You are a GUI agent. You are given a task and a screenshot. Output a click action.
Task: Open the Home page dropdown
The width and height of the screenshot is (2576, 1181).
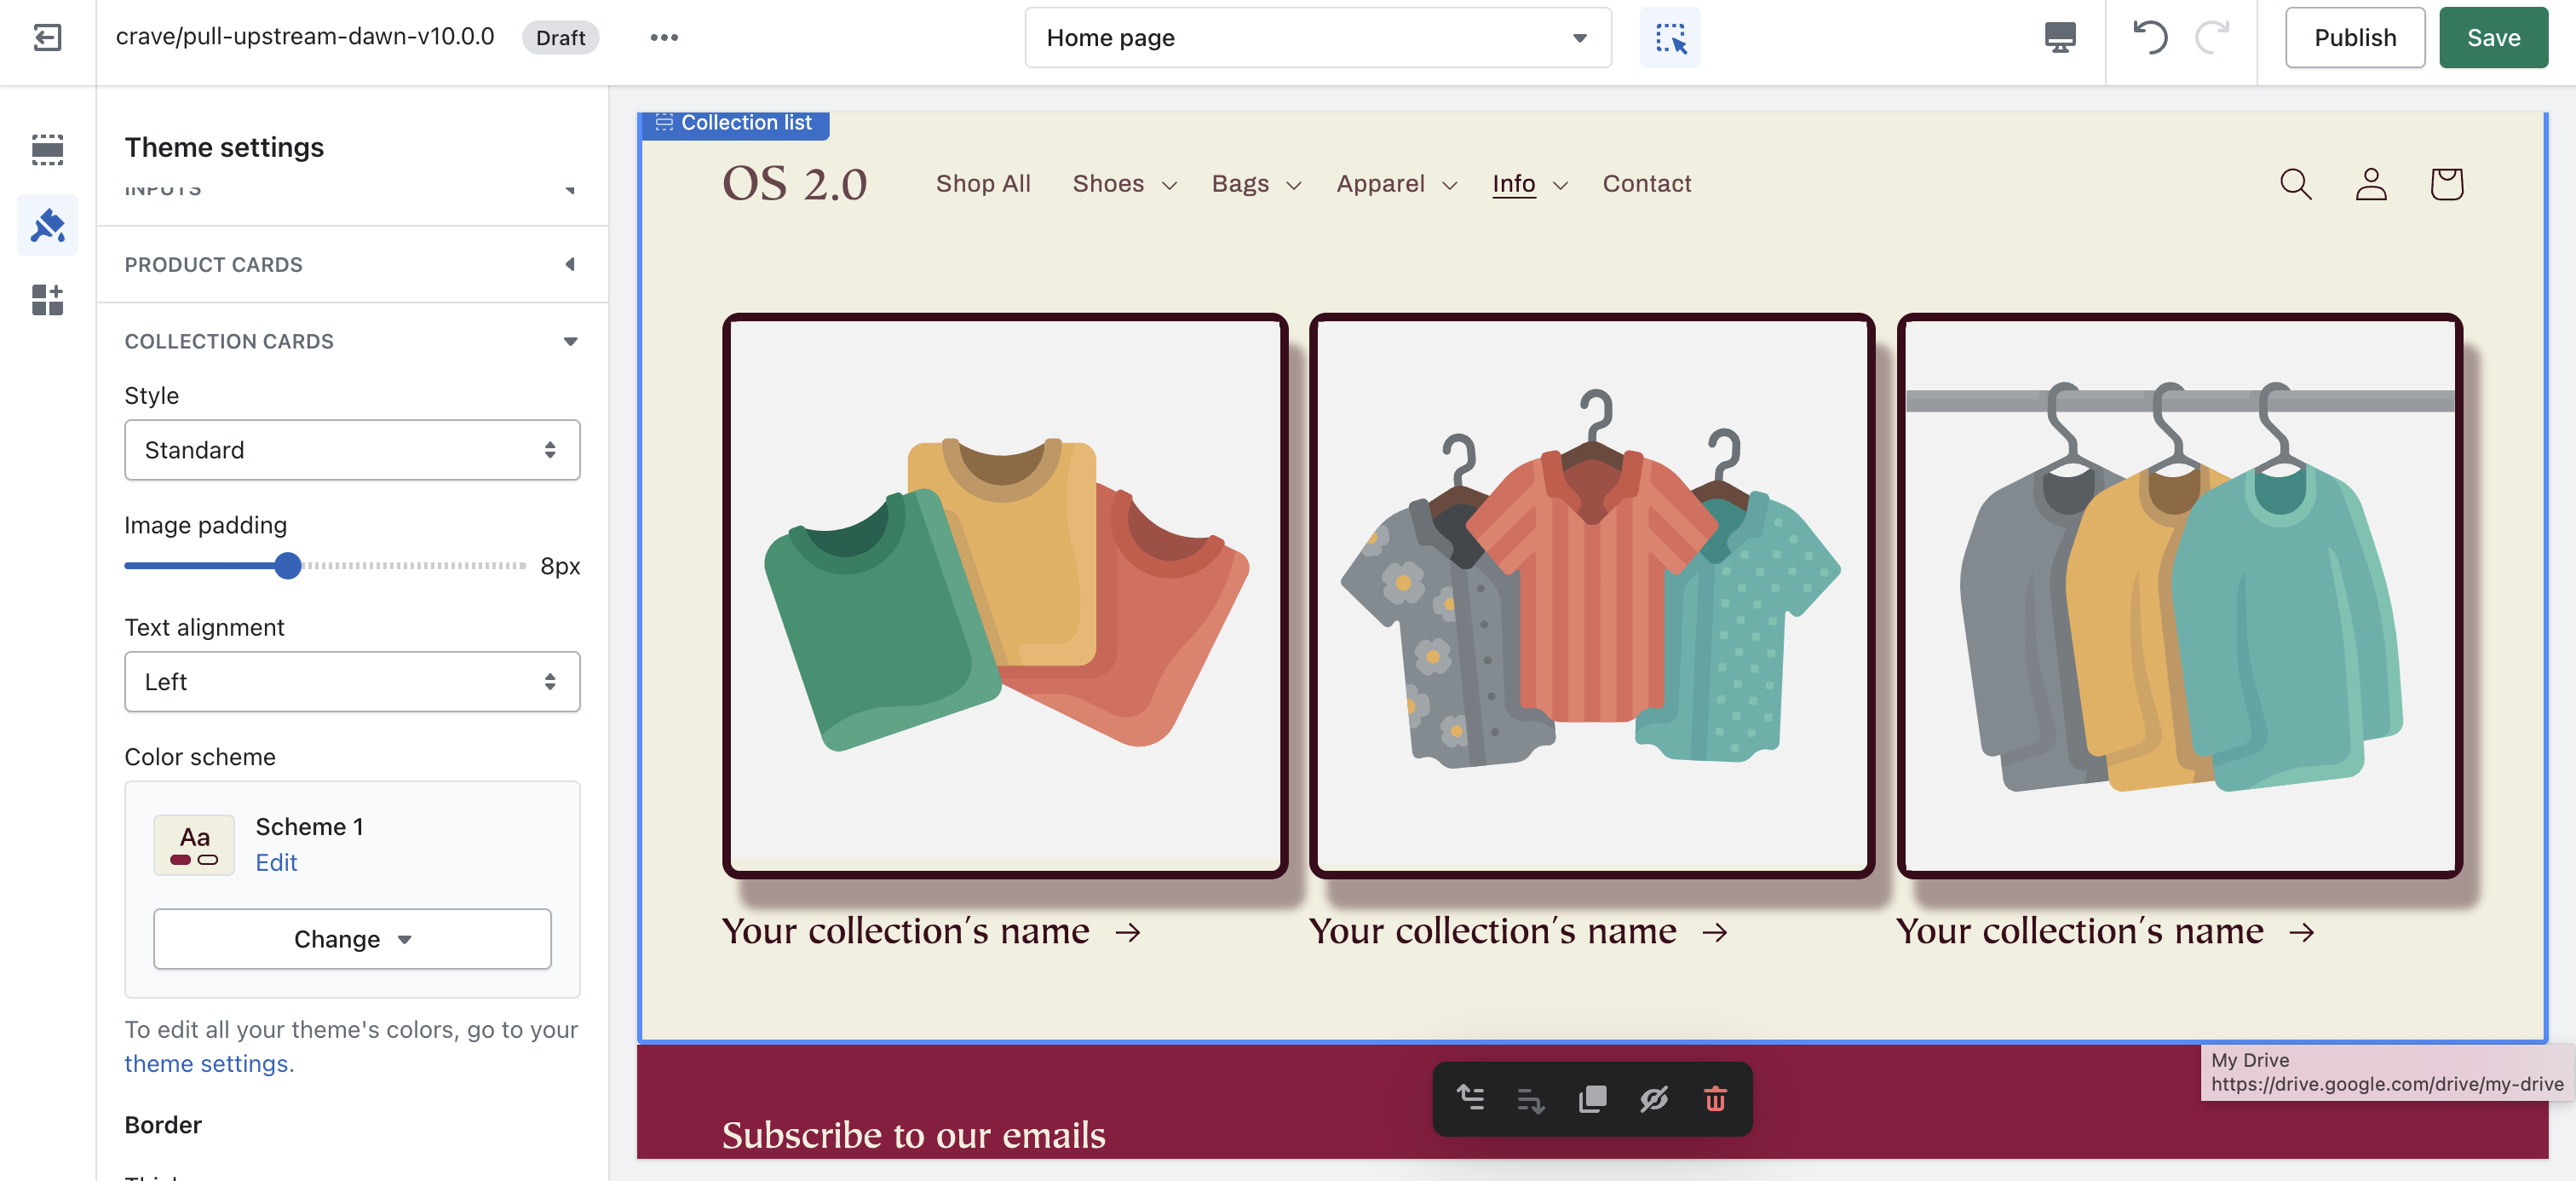pos(1318,37)
